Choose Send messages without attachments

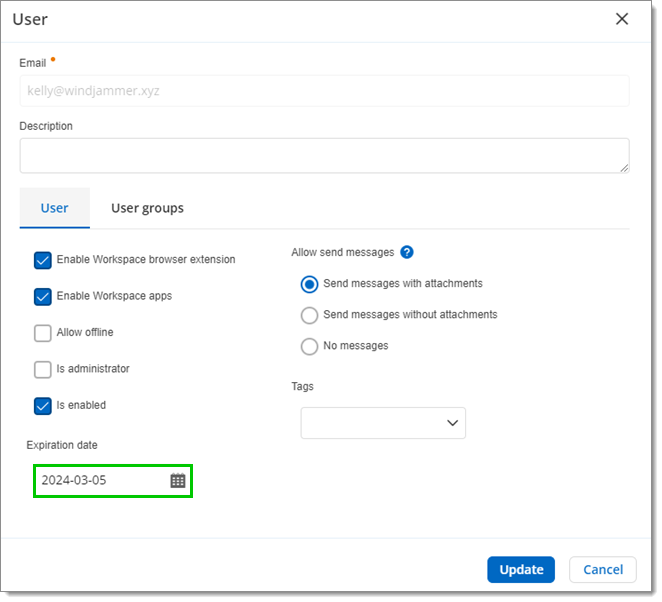[x=310, y=315]
